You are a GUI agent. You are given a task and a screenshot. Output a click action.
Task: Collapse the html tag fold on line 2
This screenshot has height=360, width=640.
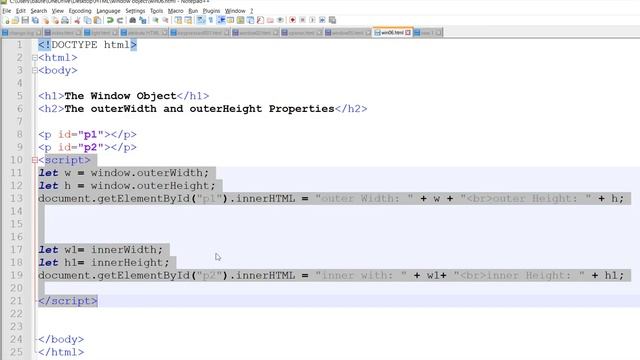35,58
